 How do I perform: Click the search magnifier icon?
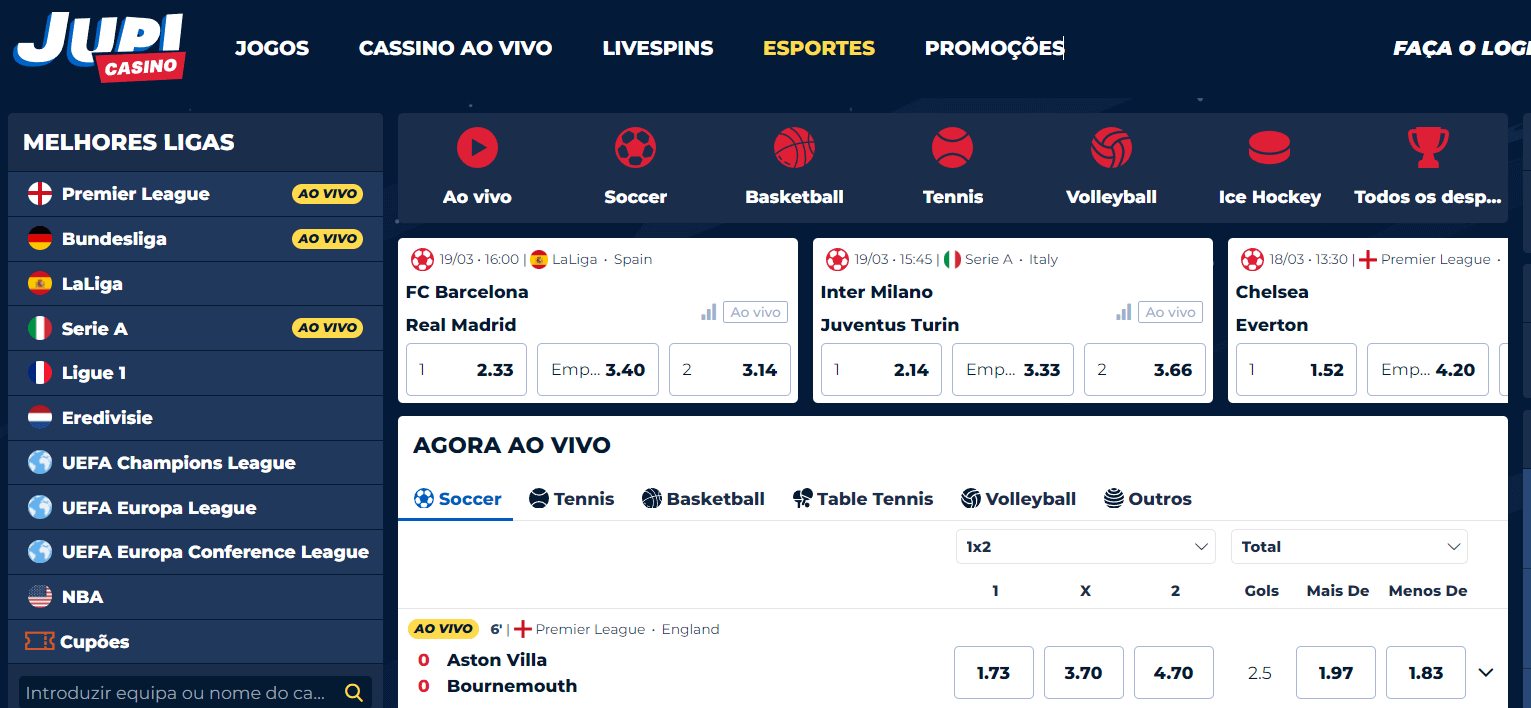pos(355,691)
